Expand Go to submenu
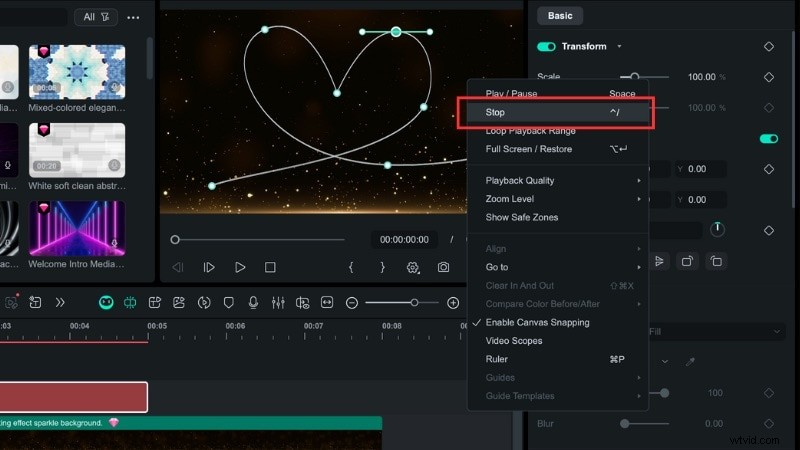This screenshot has width=800, height=450. tap(557, 267)
